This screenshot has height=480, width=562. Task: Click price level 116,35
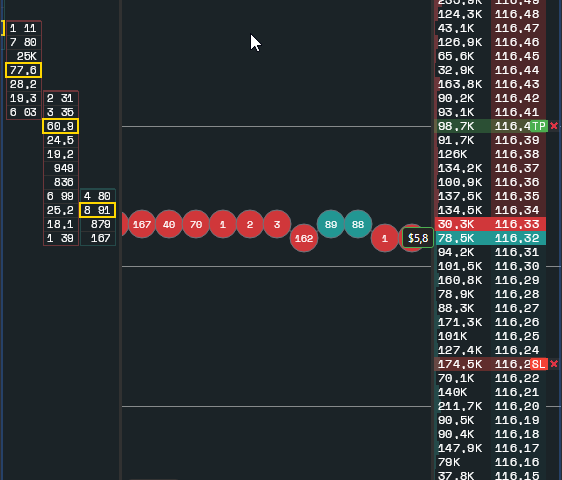(x=517, y=196)
